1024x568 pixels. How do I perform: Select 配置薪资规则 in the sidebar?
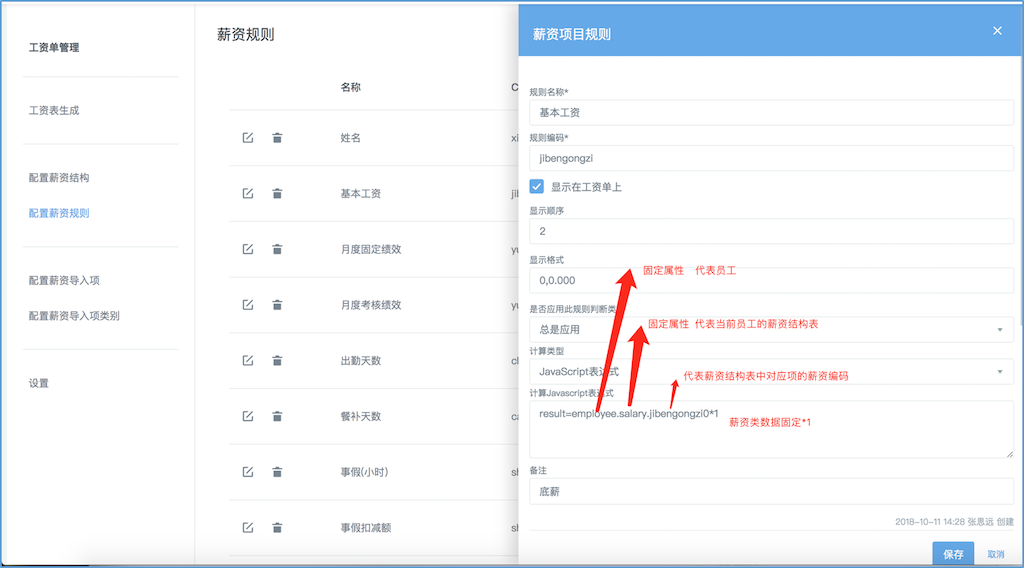59,213
